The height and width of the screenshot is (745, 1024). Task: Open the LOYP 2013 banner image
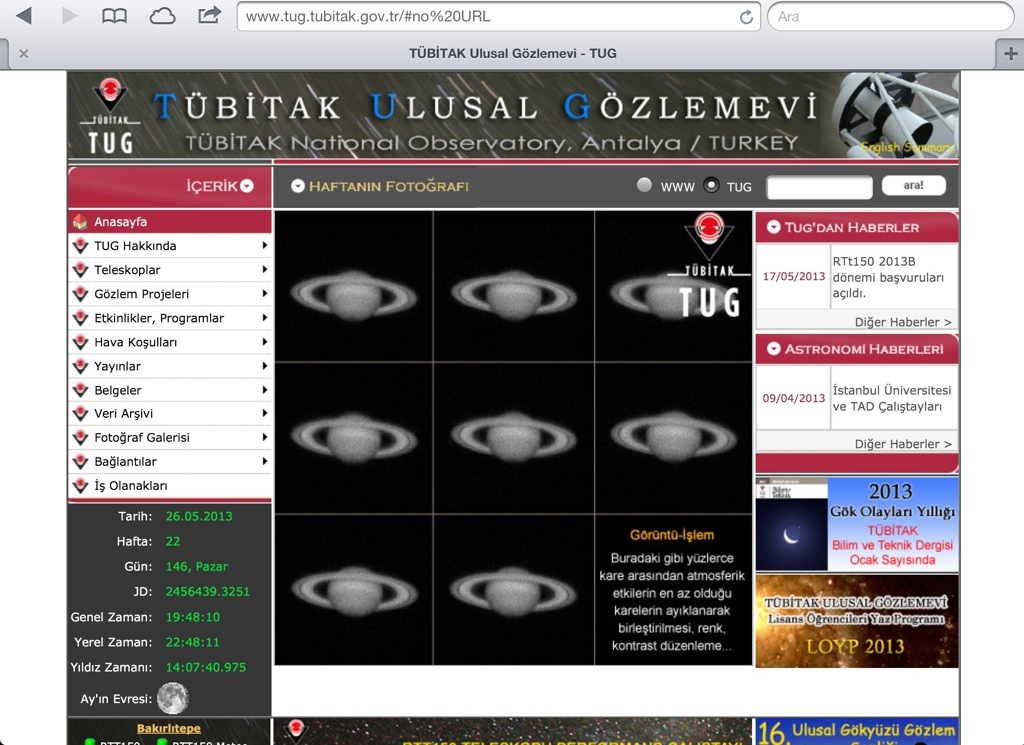pyautogui.click(x=856, y=621)
